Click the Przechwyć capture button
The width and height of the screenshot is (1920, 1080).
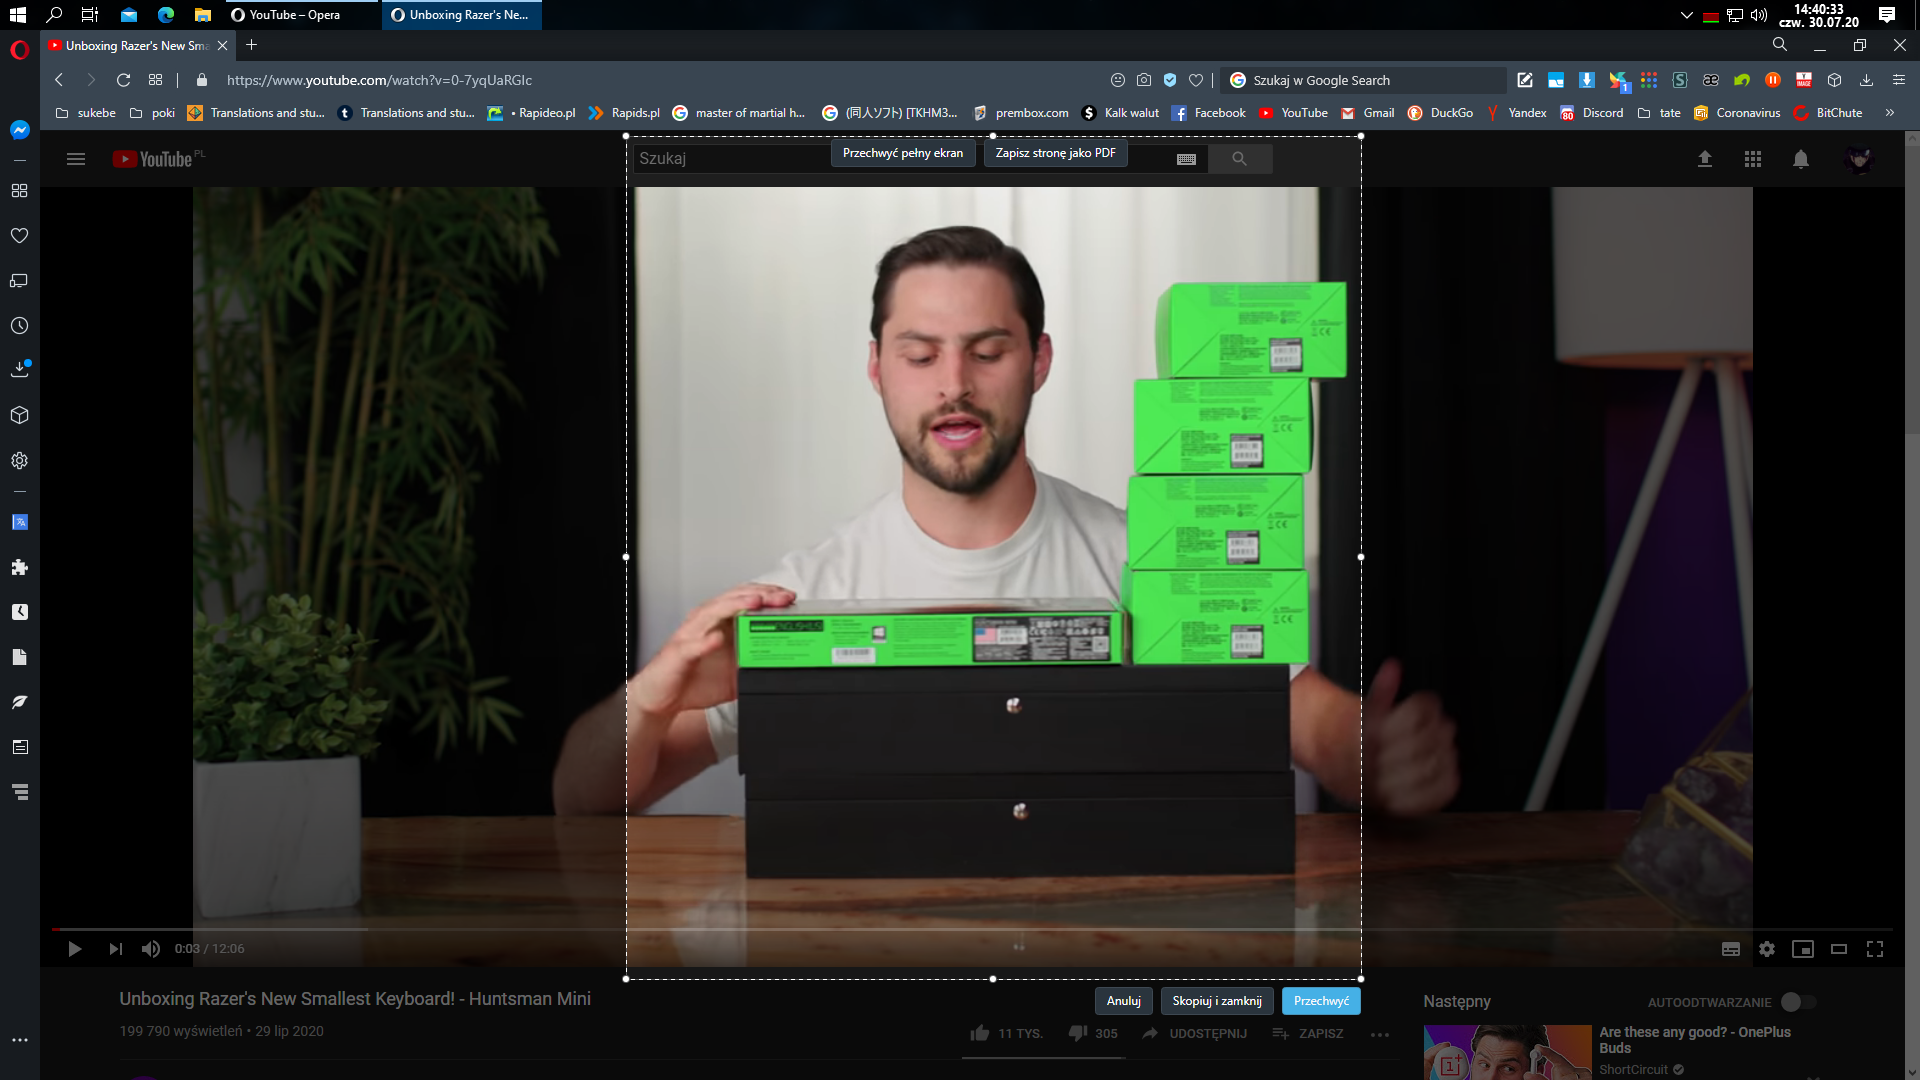(1321, 1001)
